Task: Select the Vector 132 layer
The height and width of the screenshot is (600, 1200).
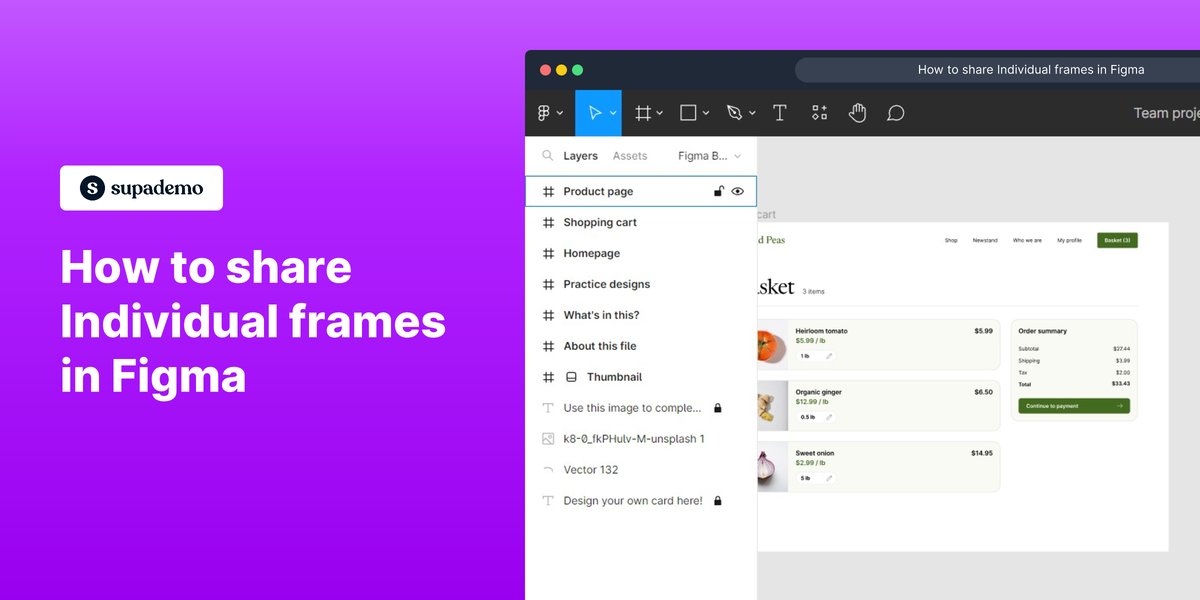Action: coord(589,469)
